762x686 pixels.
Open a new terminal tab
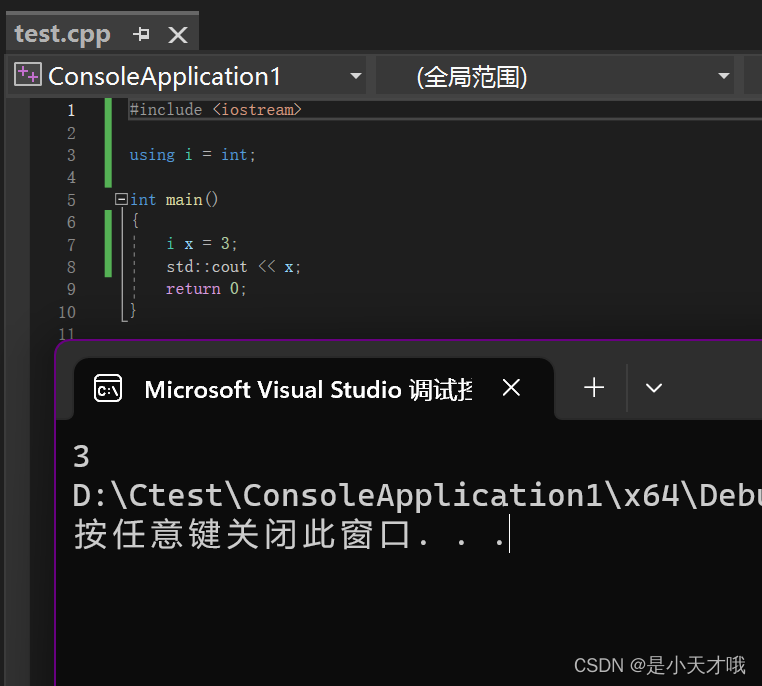pos(594,388)
